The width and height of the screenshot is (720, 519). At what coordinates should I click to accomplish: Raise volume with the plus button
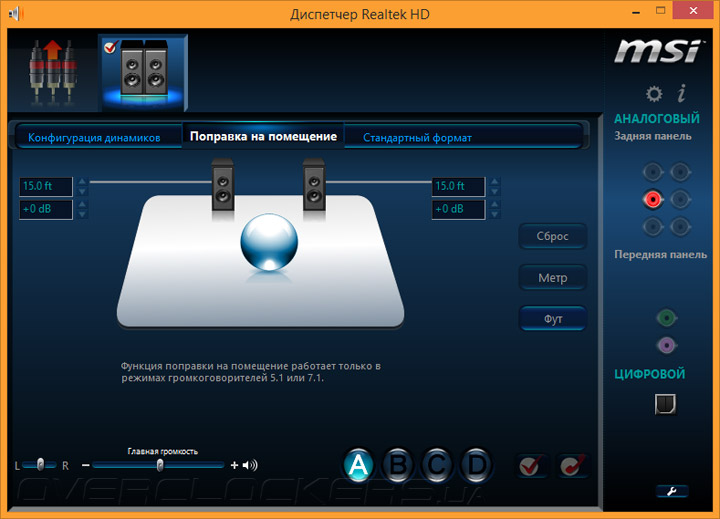coord(234,465)
